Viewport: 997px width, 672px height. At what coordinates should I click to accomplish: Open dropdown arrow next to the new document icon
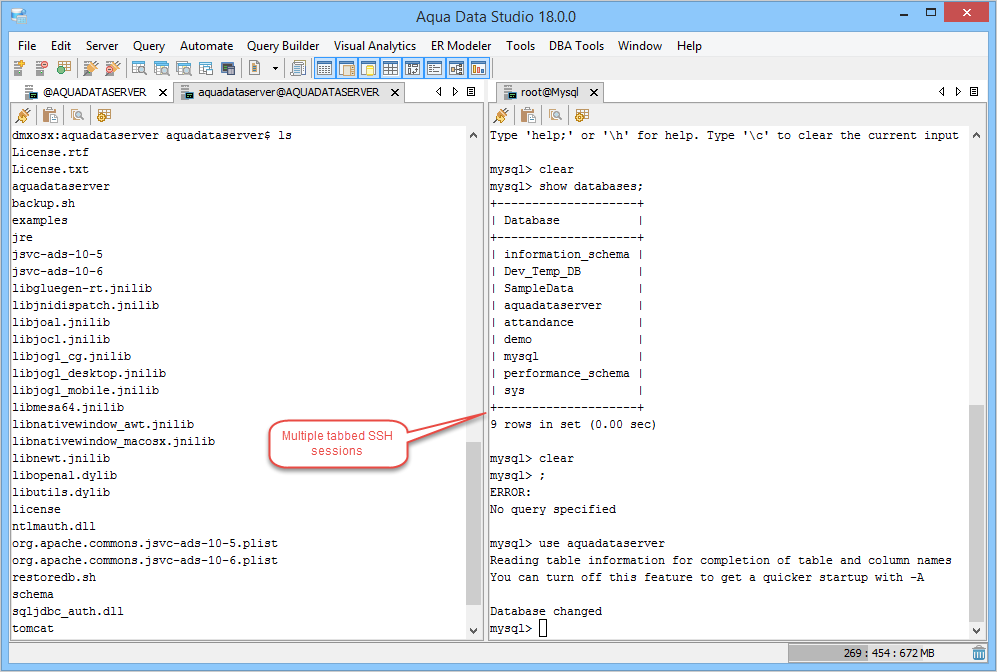275,68
